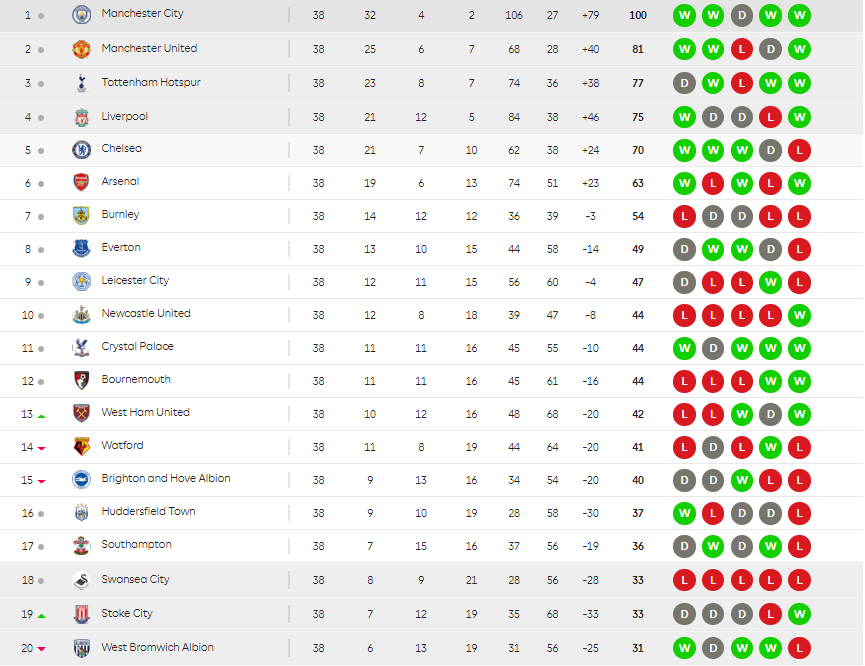Select the Huddersfield Town table row name
The width and height of the screenshot is (865, 666).
(148, 512)
